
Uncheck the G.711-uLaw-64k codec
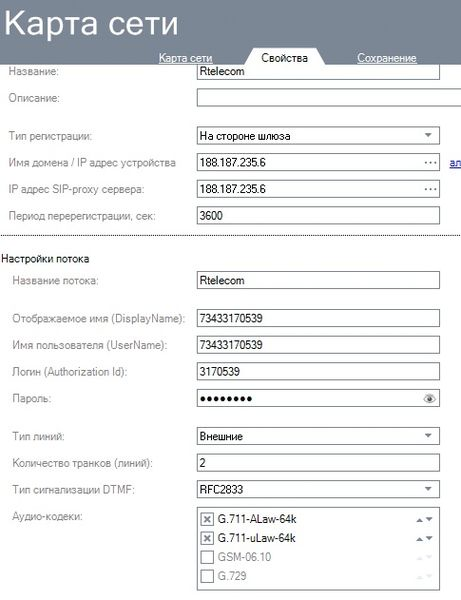(207, 538)
